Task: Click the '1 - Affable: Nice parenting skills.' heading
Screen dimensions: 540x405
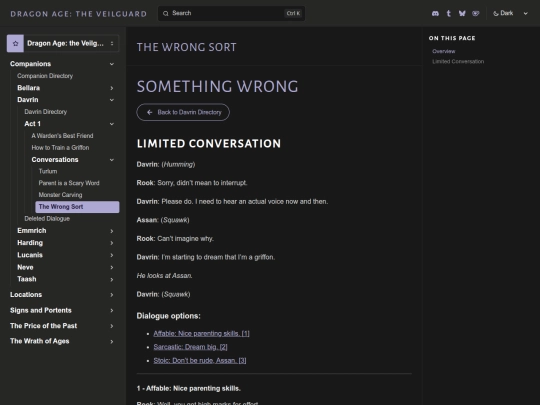Action: tap(189, 388)
